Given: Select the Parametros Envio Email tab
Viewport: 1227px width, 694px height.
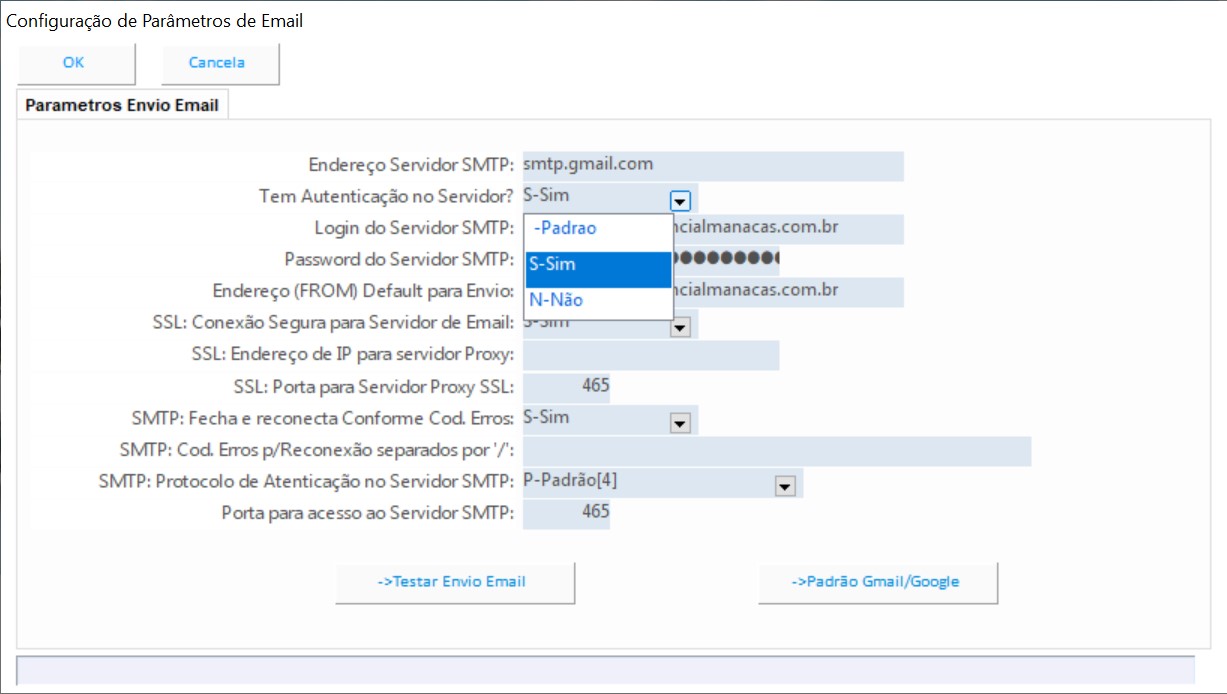Looking at the screenshot, I should (122, 105).
